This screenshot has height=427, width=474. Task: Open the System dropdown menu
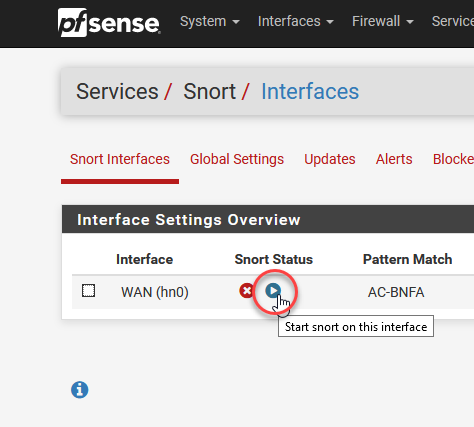pos(210,21)
